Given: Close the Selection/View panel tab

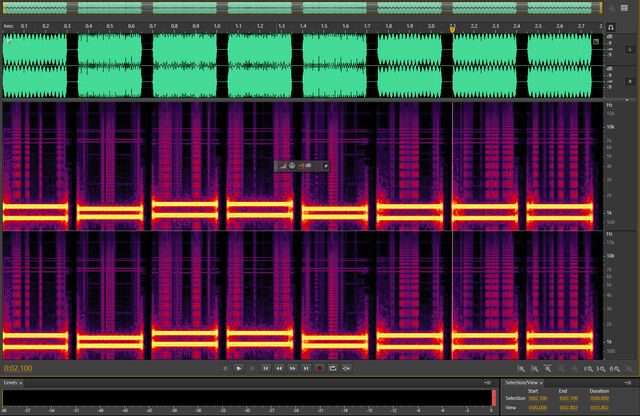Looking at the screenshot, I should tap(541, 383).
